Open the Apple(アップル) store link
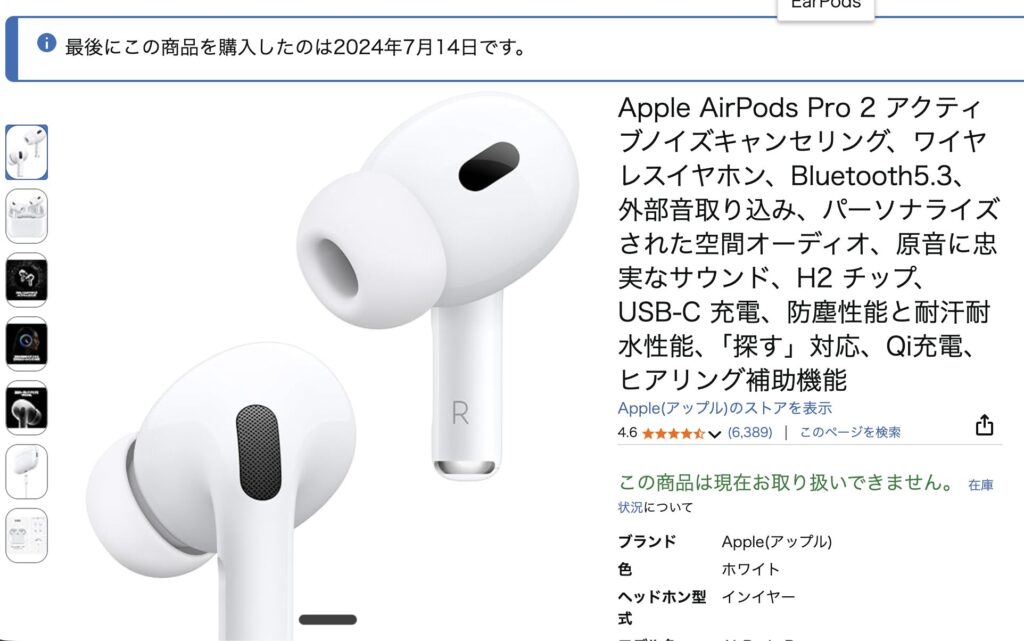1024x641 pixels. [x=725, y=408]
